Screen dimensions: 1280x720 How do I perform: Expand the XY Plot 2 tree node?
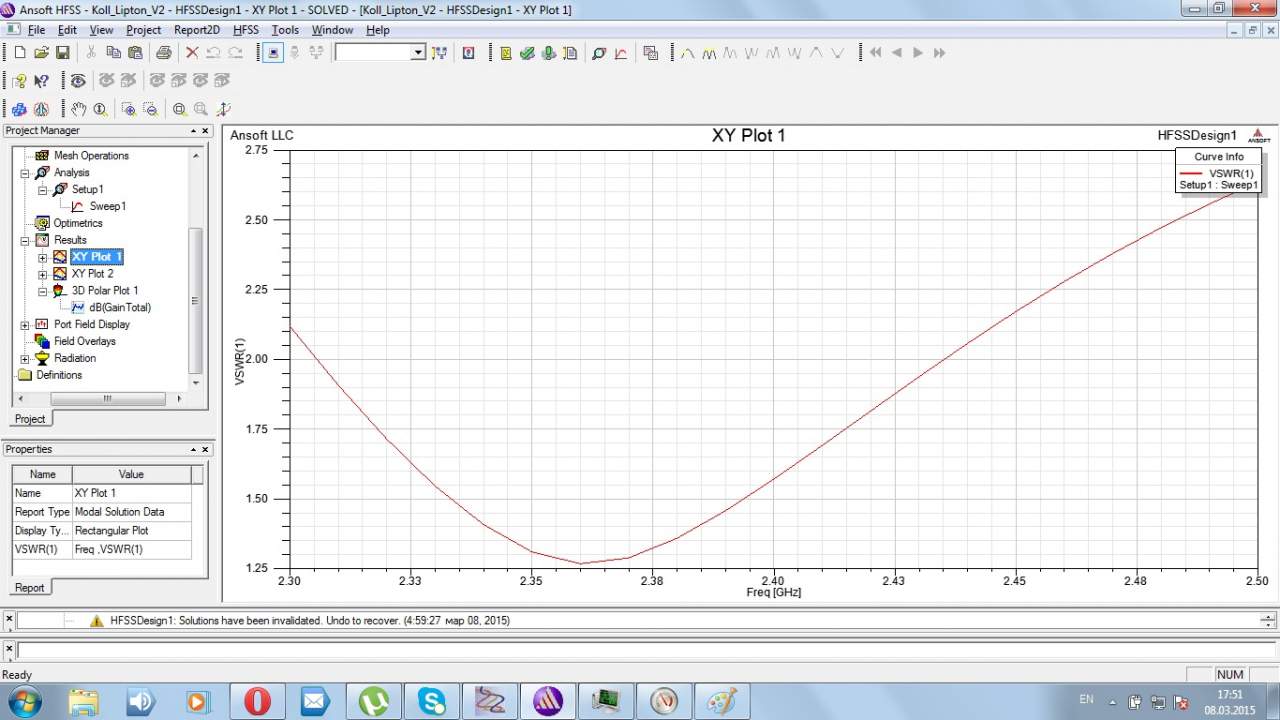click(x=42, y=274)
